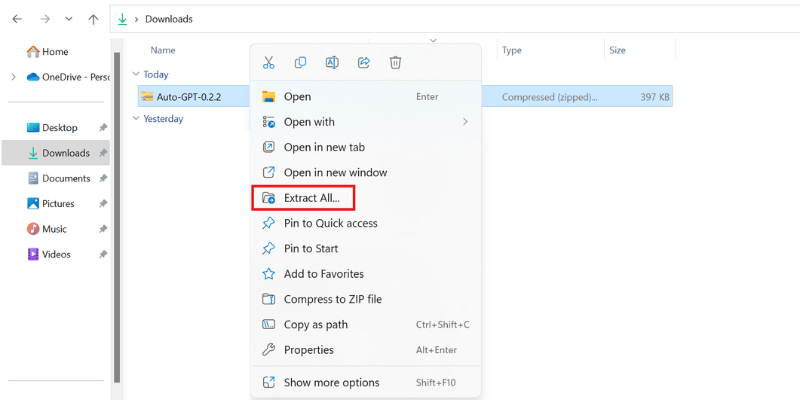
Task: Click the Cut scissors icon
Action: point(268,62)
